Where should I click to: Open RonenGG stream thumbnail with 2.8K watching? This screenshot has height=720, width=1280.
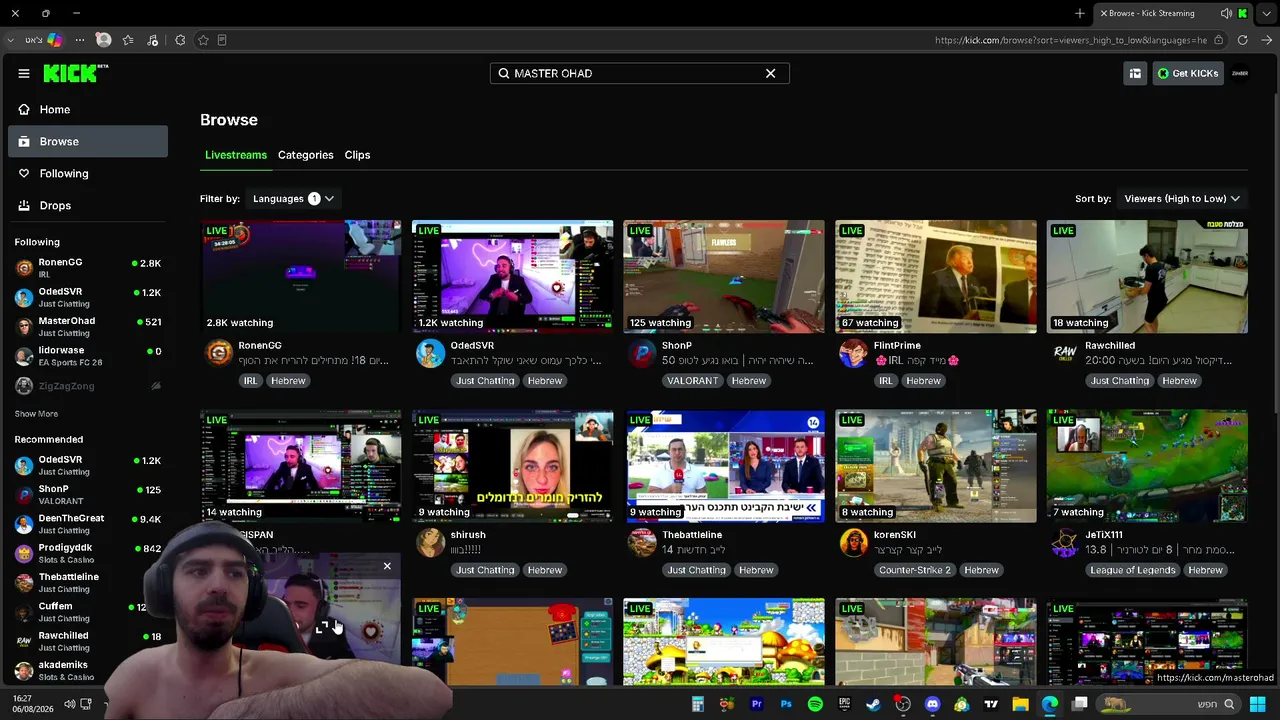(301, 276)
